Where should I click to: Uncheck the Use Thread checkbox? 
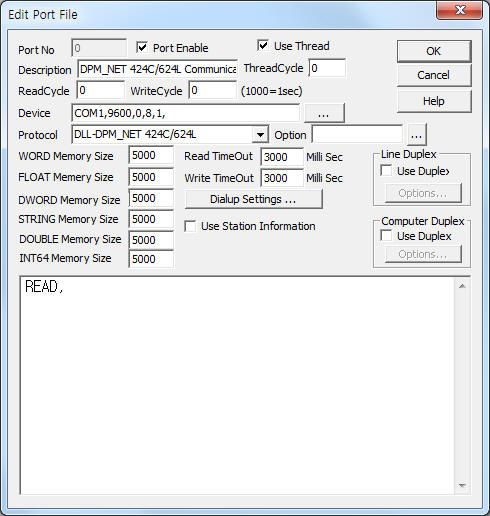pos(263,45)
